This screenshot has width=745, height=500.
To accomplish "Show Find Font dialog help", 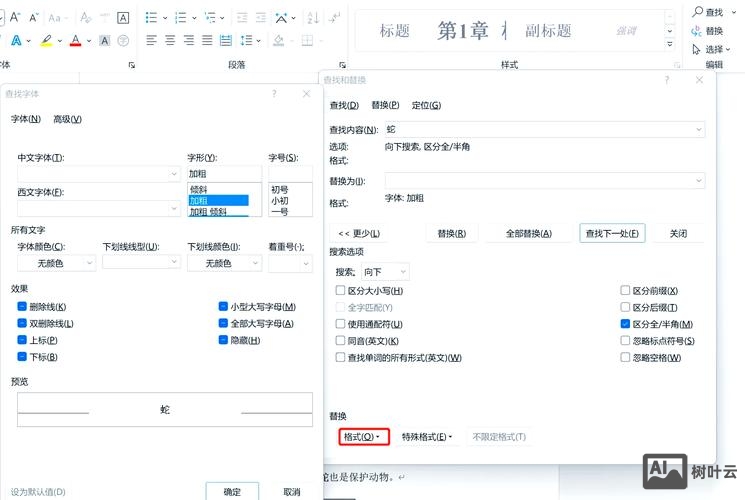I will click(x=274, y=94).
